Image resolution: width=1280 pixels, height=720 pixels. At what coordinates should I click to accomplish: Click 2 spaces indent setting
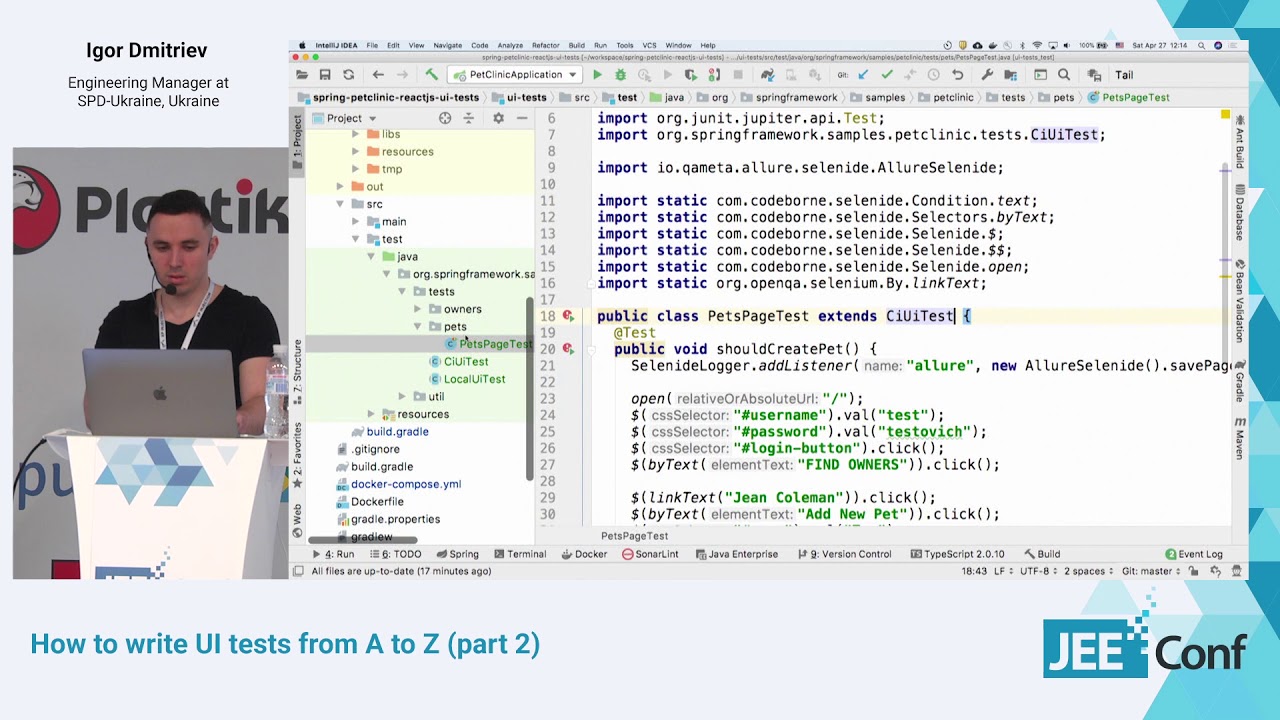point(1089,571)
